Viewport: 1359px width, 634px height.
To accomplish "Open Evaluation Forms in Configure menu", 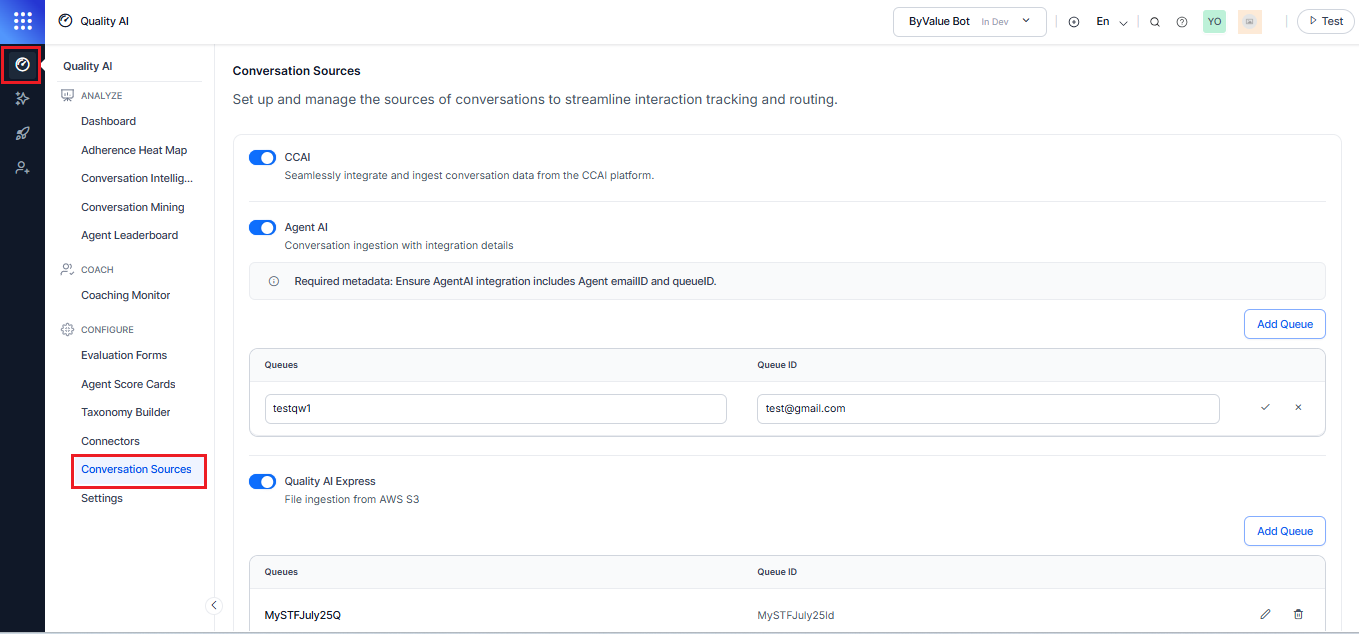I will click(124, 355).
